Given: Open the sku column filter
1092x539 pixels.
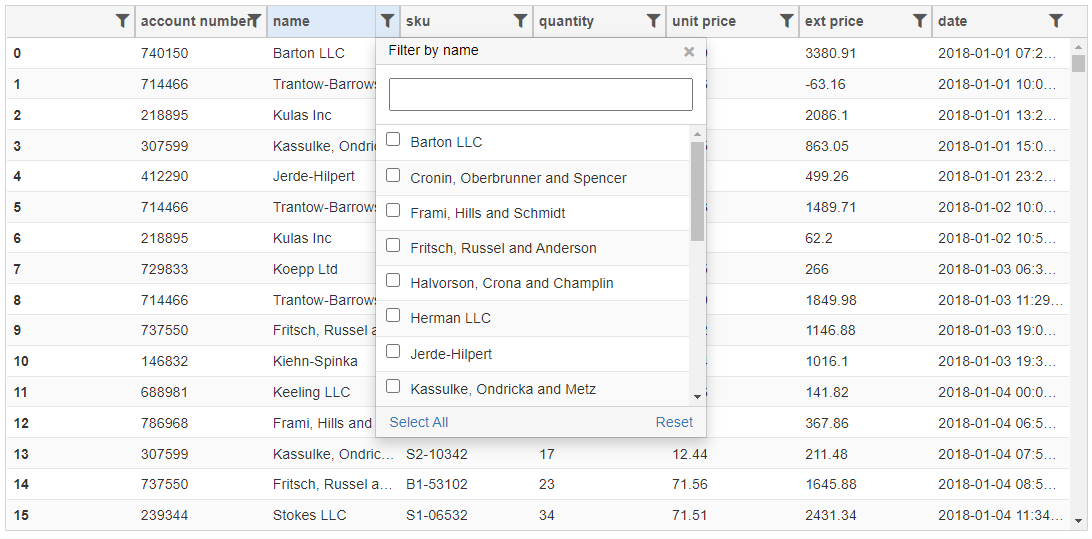Looking at the screenshot, I should pyautogui.click(x=521, y=21).
